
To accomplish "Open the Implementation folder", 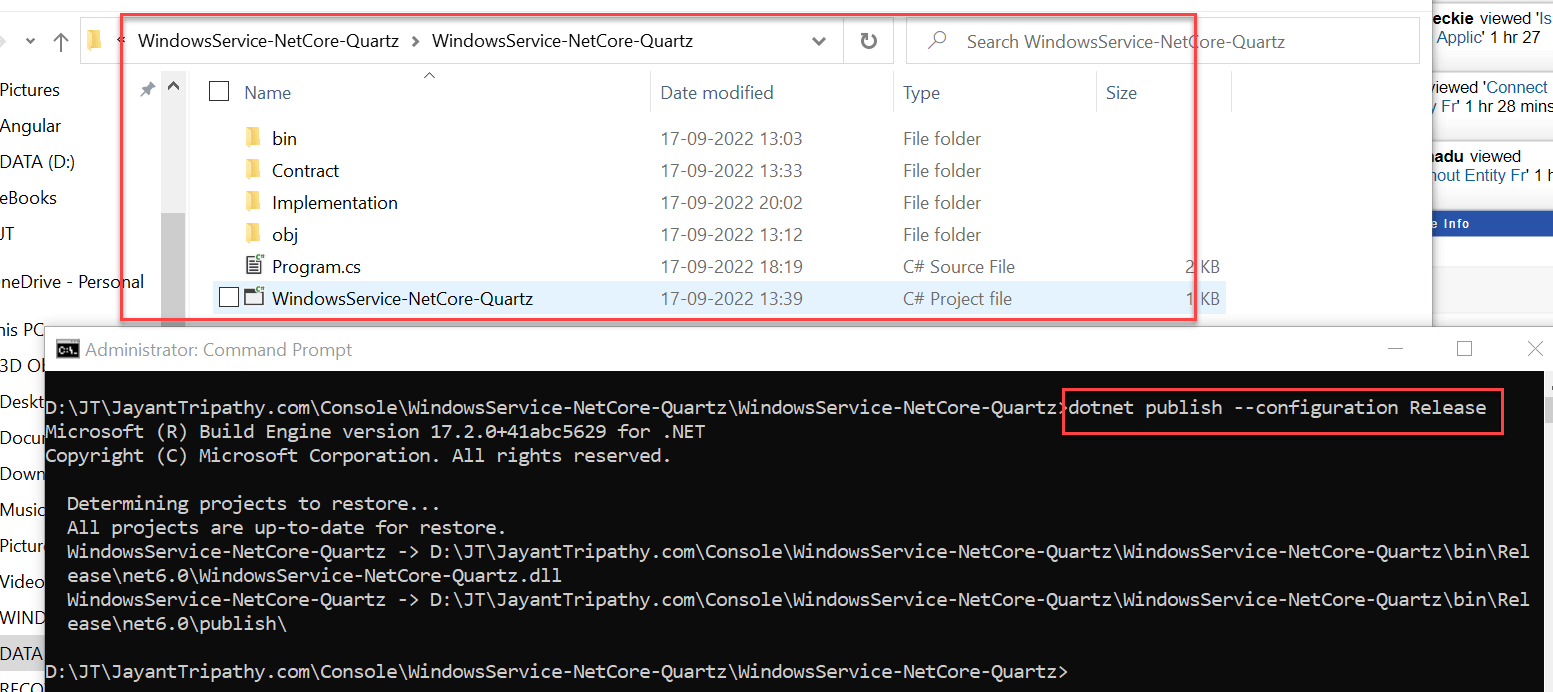I will point(335,202).
